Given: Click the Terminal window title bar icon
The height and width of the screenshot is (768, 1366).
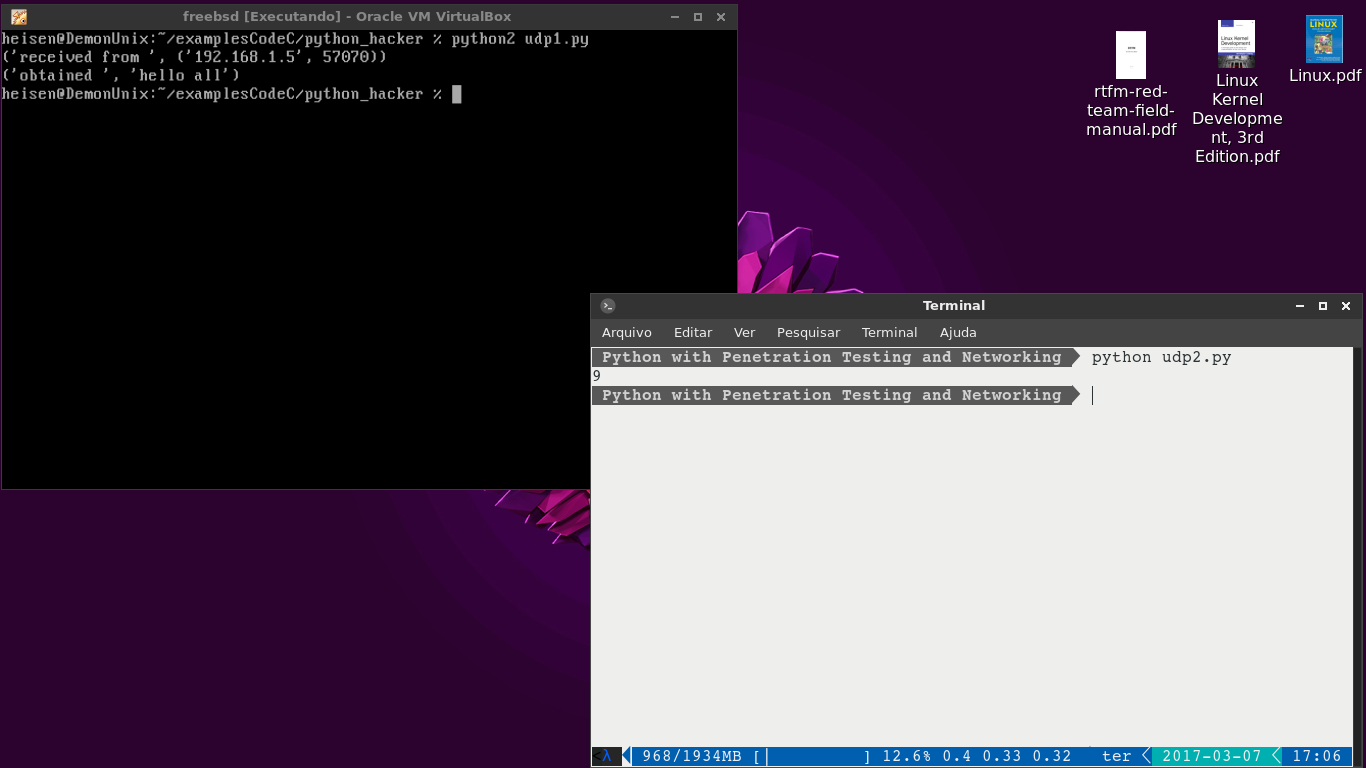Looking at the screenshot, I should click(608, 306).
